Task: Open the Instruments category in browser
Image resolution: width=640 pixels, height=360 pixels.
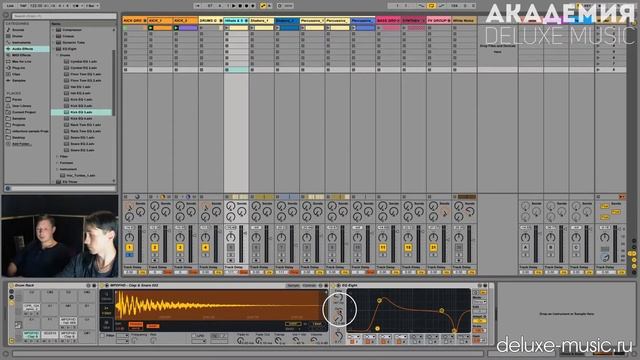Action: click(21, 42)
